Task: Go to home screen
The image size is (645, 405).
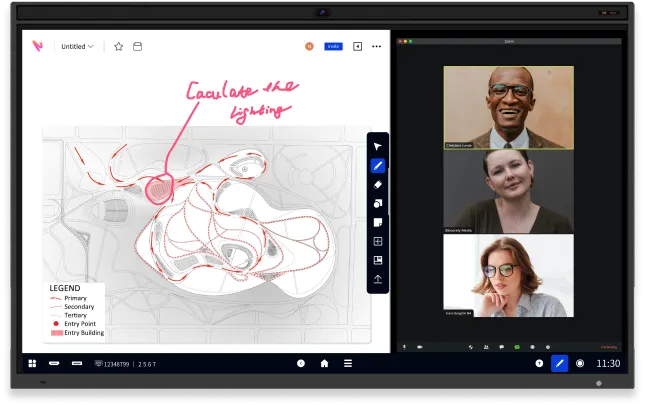Action: coord(324,363)
